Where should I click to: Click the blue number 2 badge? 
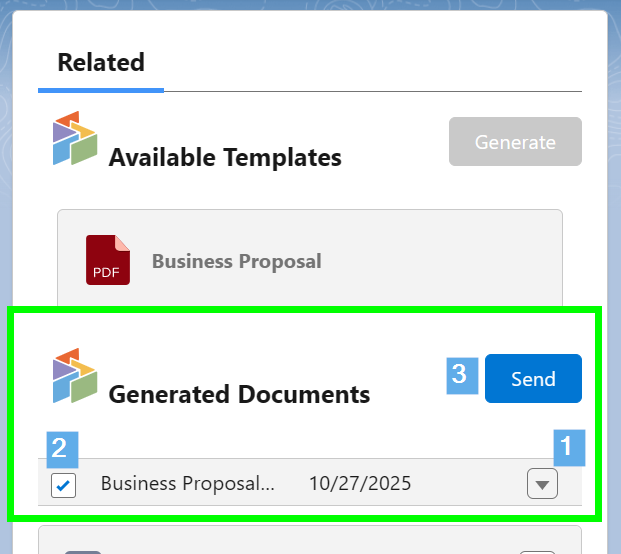click(x=59, y=447)
